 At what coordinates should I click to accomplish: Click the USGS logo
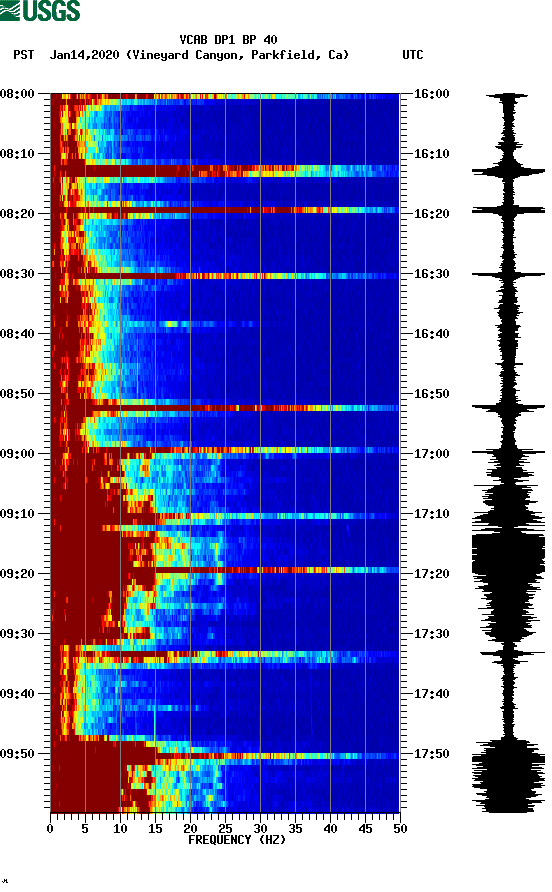(40, 10)
